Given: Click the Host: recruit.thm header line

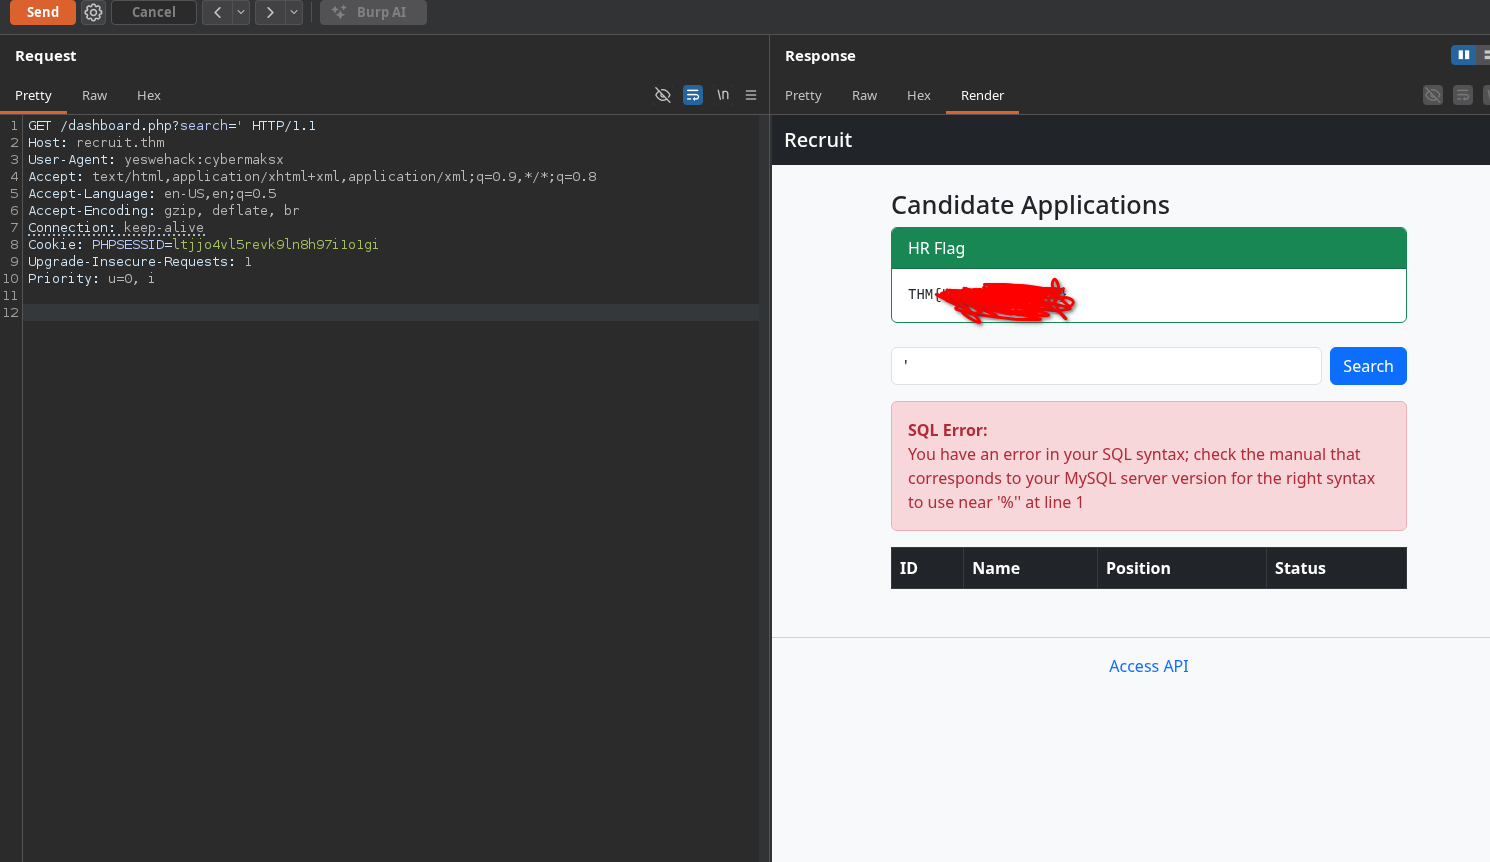Looking at the screenshot, I should pyautogui.click(x=96, y=143).
